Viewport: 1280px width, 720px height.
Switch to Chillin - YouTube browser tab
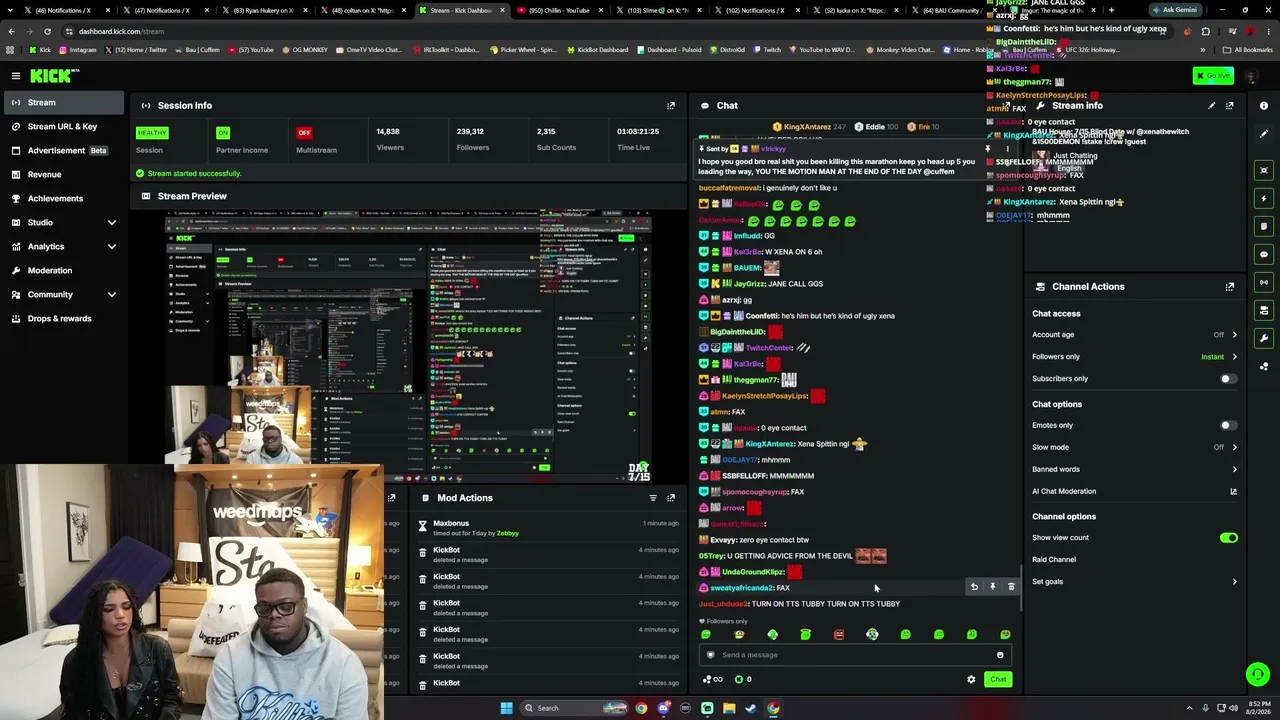tap(558, 10)
